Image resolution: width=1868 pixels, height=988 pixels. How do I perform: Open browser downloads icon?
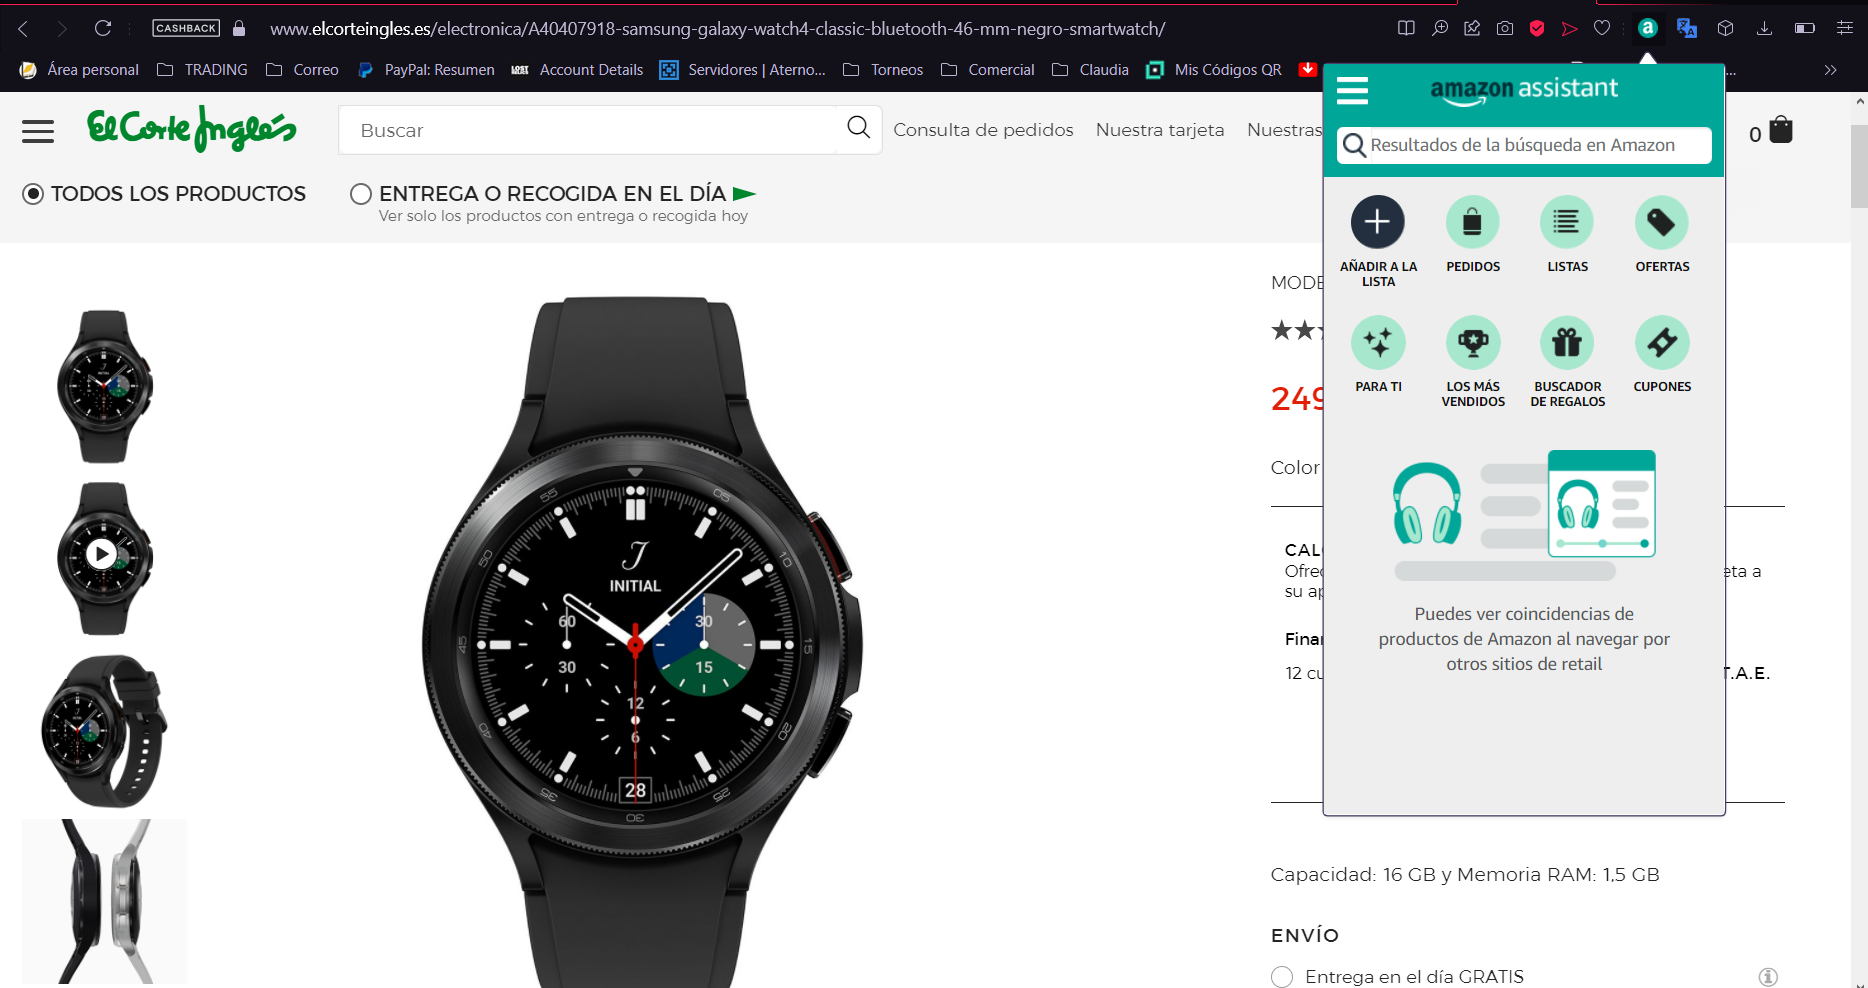[1764, 28]
